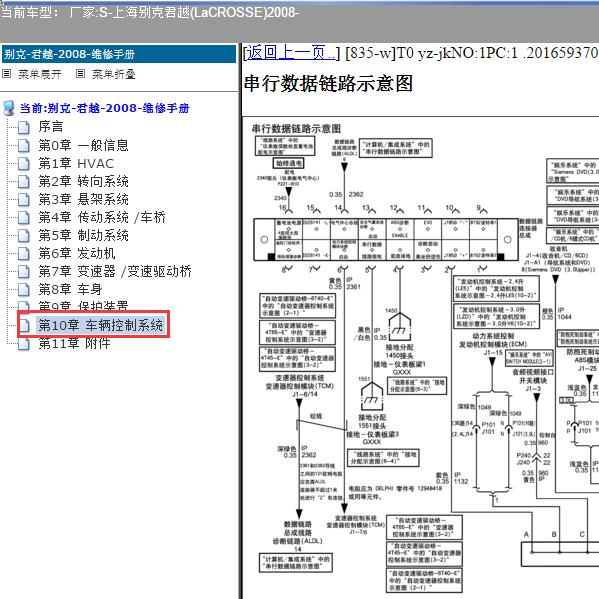Click the data link connector block in the diagram
Viewport: 599px width, 599px height.
tap(386, 240)
